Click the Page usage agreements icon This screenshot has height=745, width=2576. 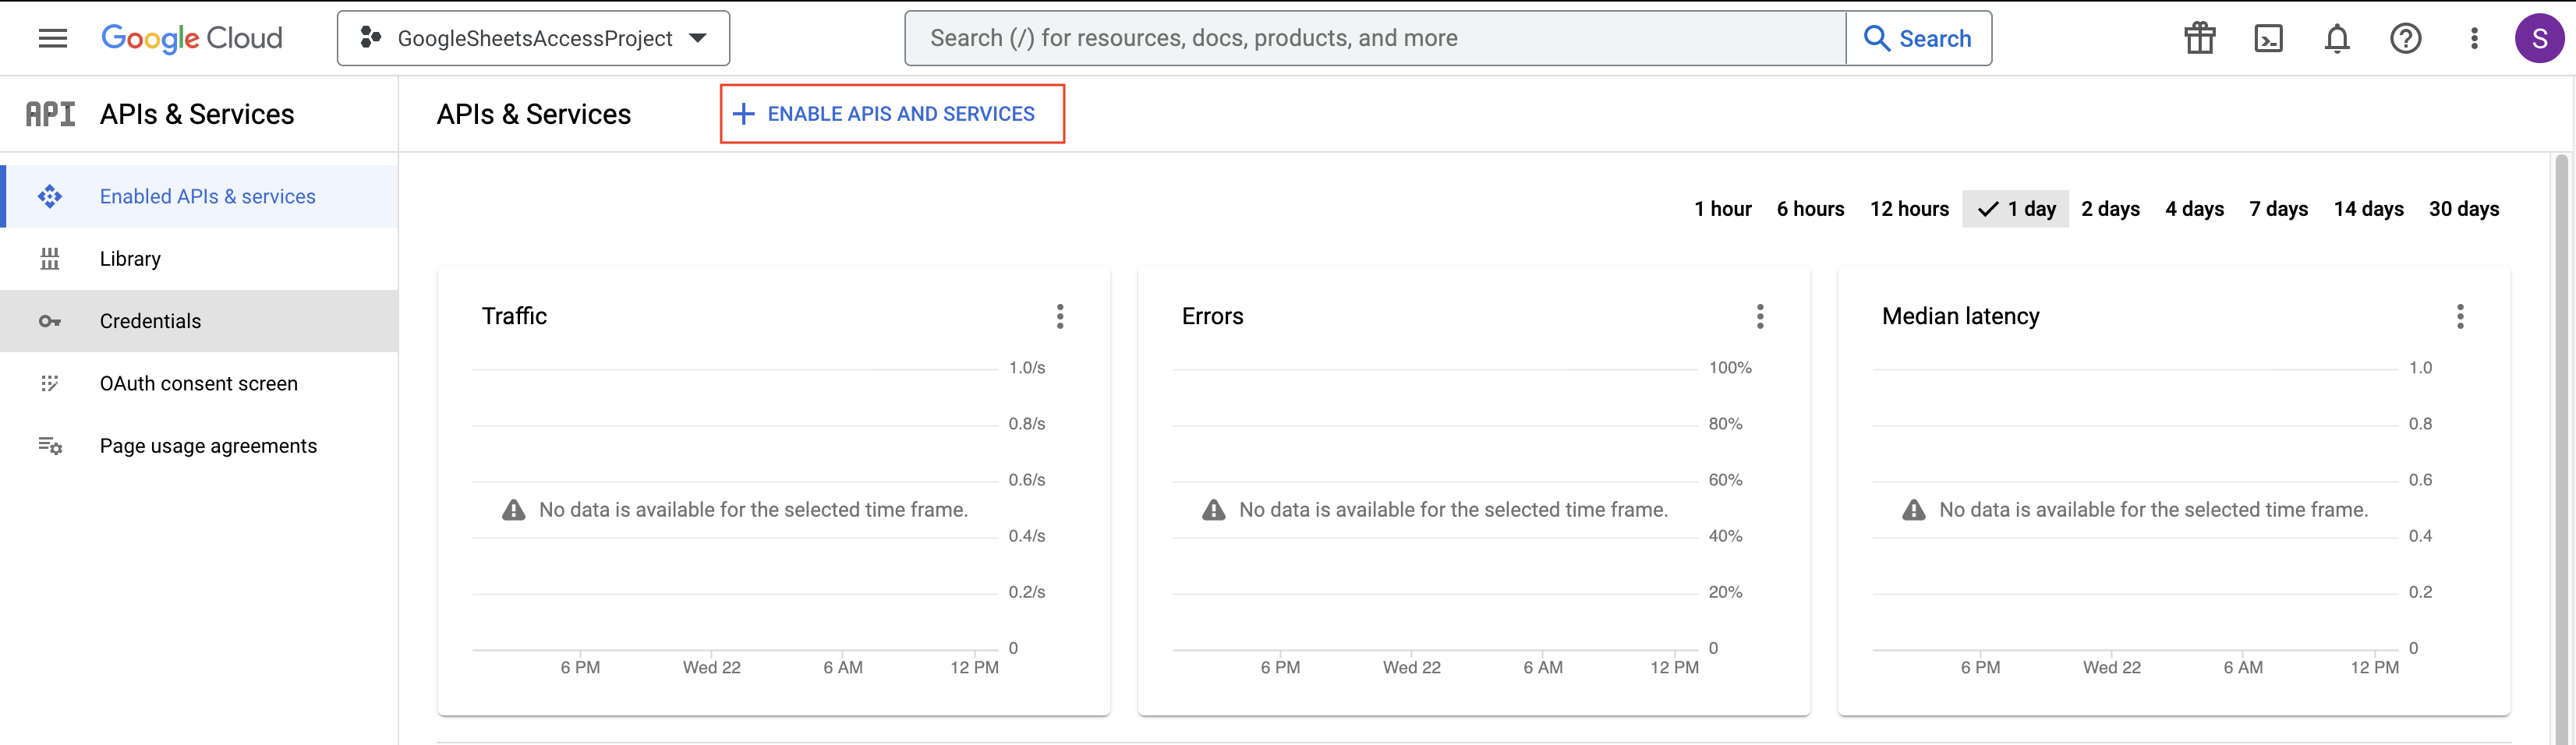pyautogui.click(x=50, y=446)
